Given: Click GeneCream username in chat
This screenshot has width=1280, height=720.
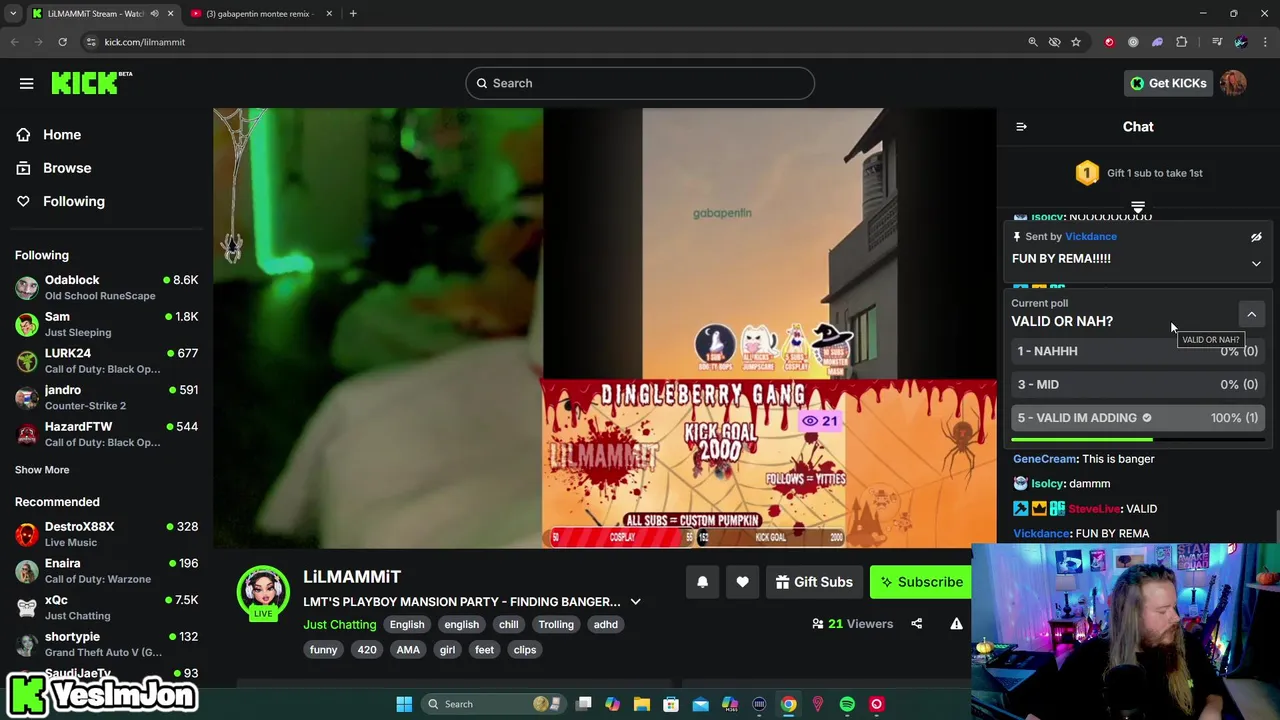Looking at the screenshot, I should (1045, 459).
